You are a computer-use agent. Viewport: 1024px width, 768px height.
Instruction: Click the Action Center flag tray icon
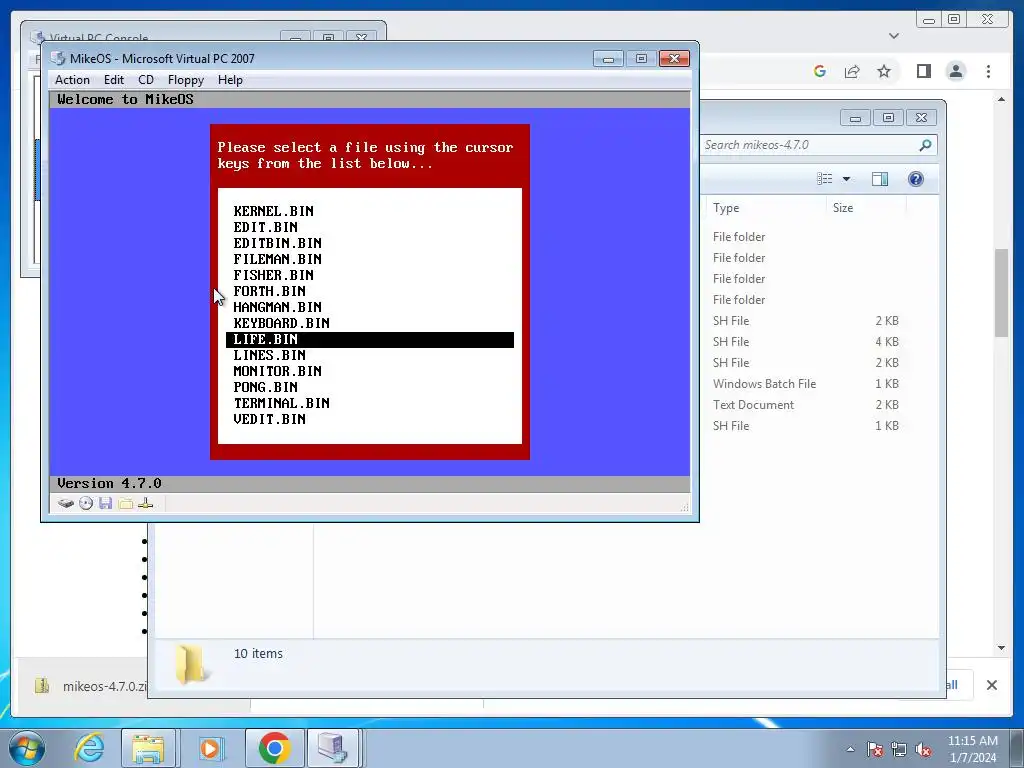(875, 750)
